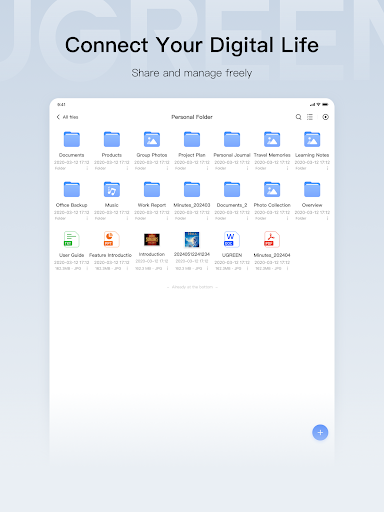Open the Feature Introduction PPT file
This screenshot has width=384, height=512.
111,239
